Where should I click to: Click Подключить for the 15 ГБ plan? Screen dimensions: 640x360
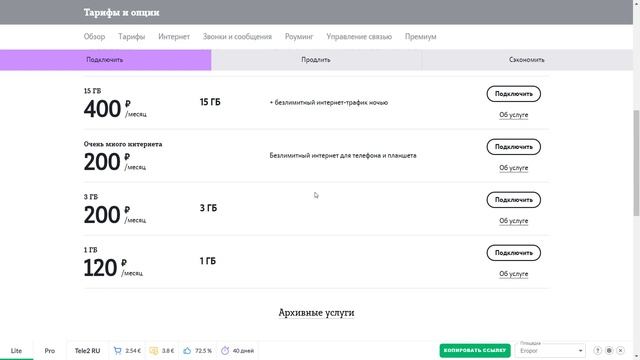coord(513,94)
